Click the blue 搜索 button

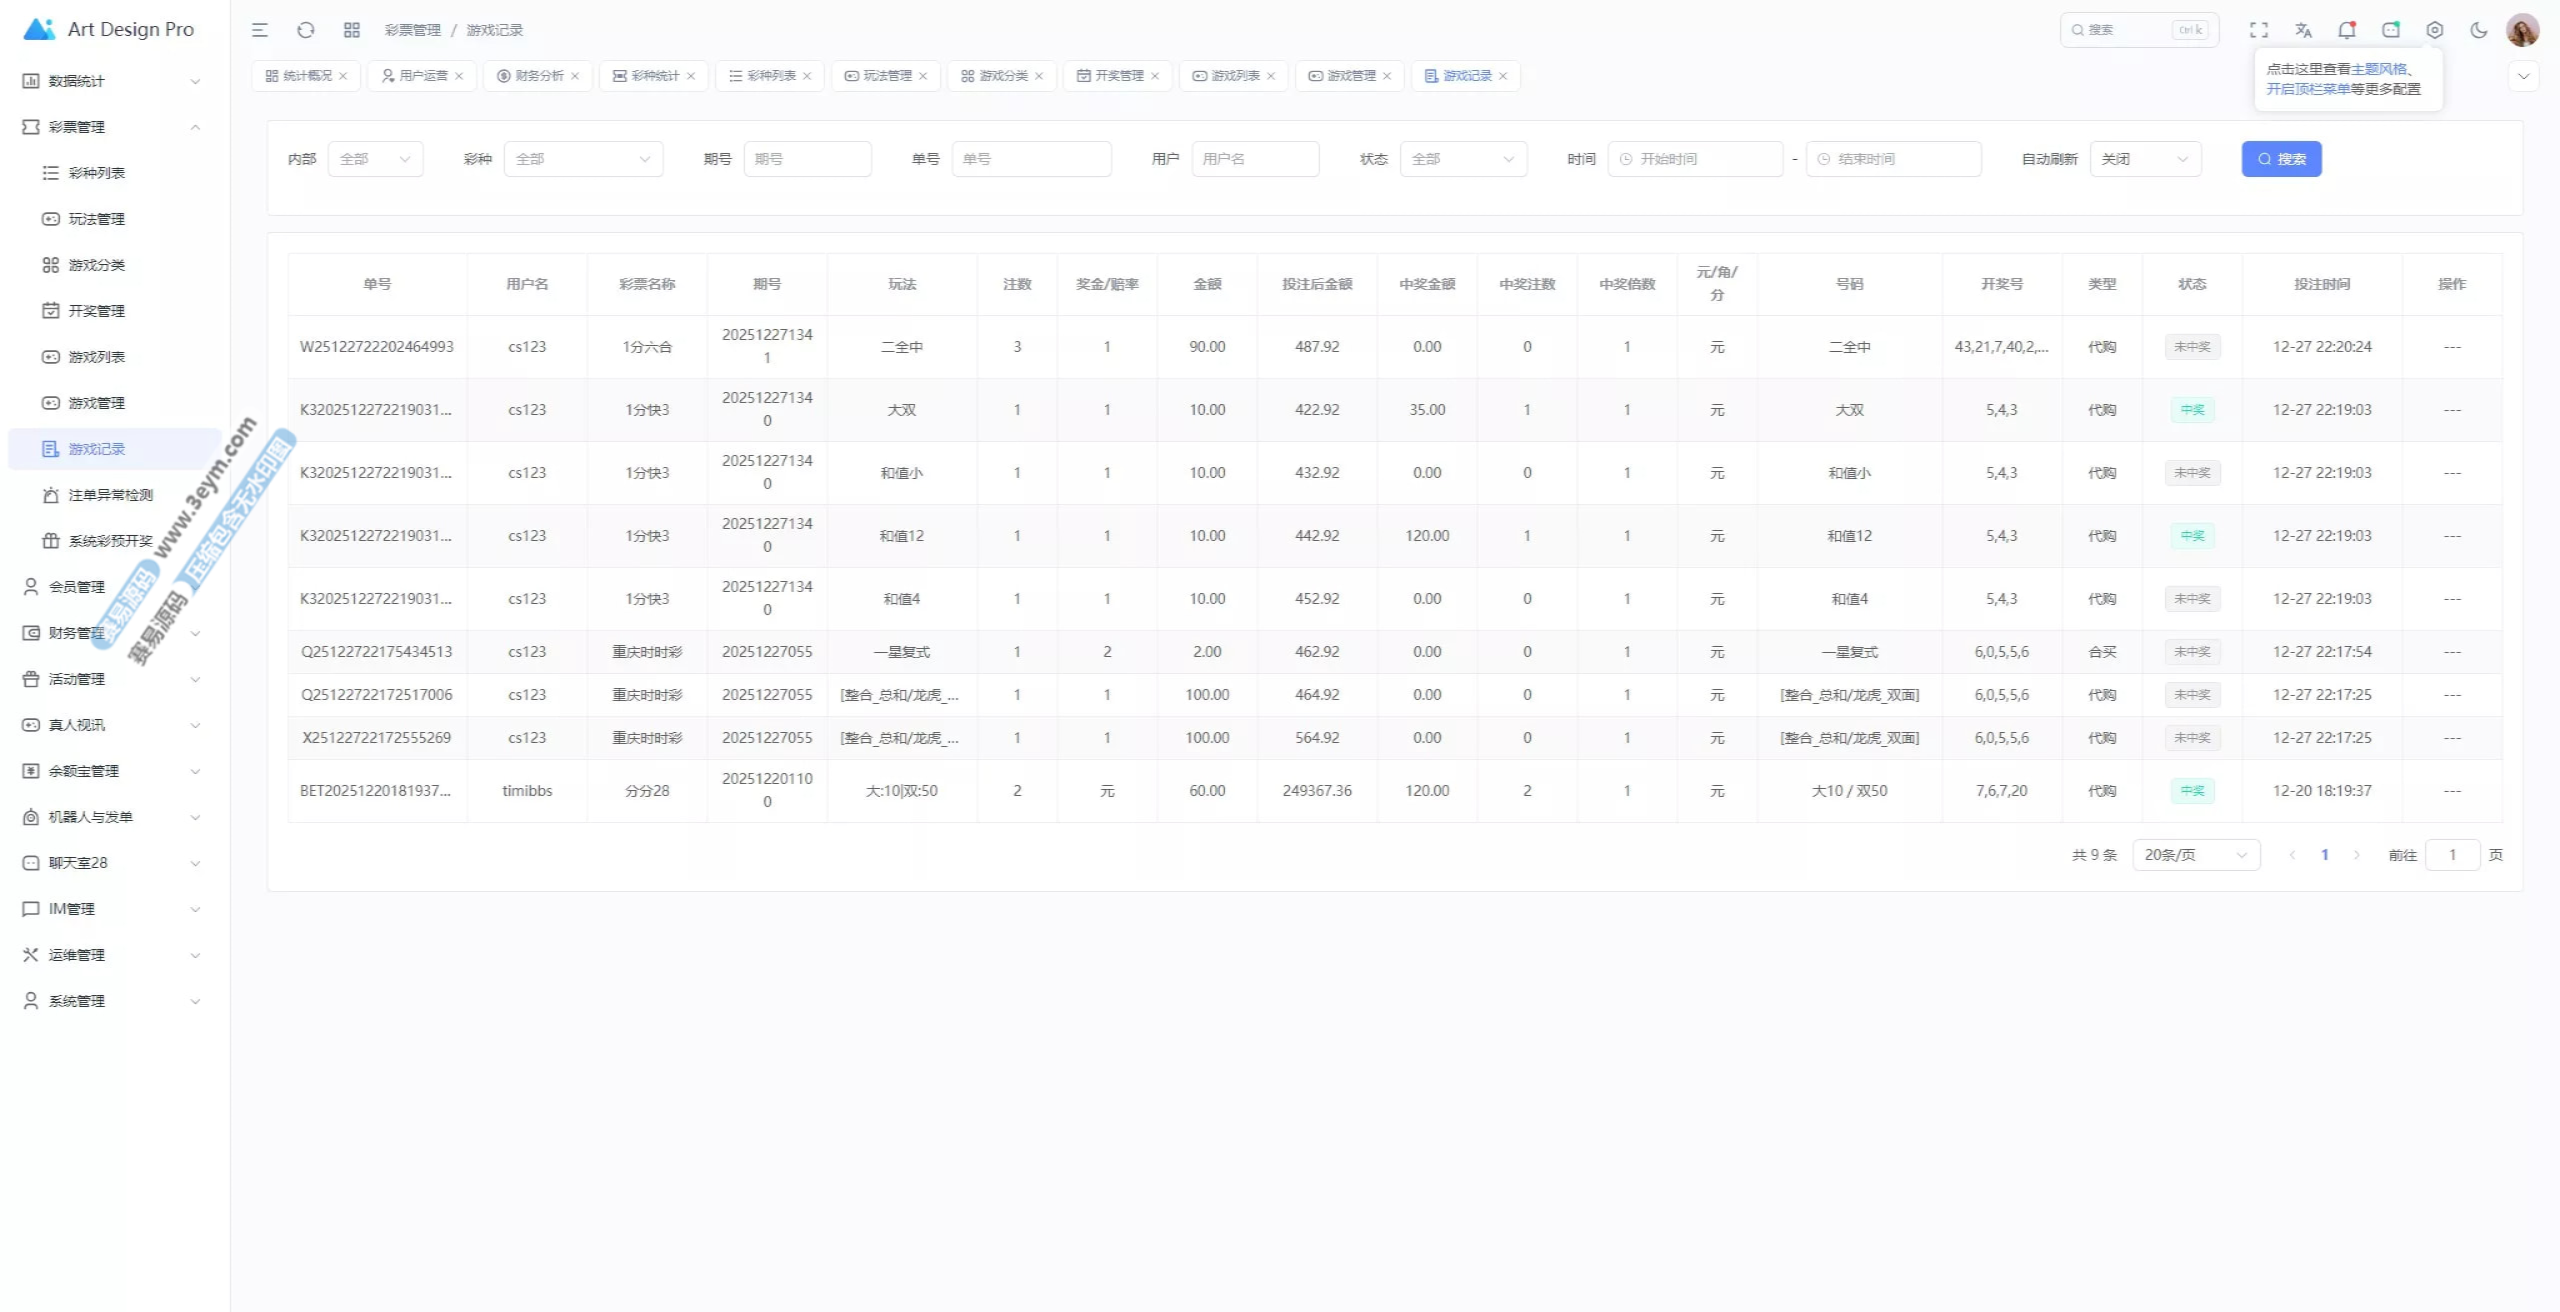tap(2281, 159)
